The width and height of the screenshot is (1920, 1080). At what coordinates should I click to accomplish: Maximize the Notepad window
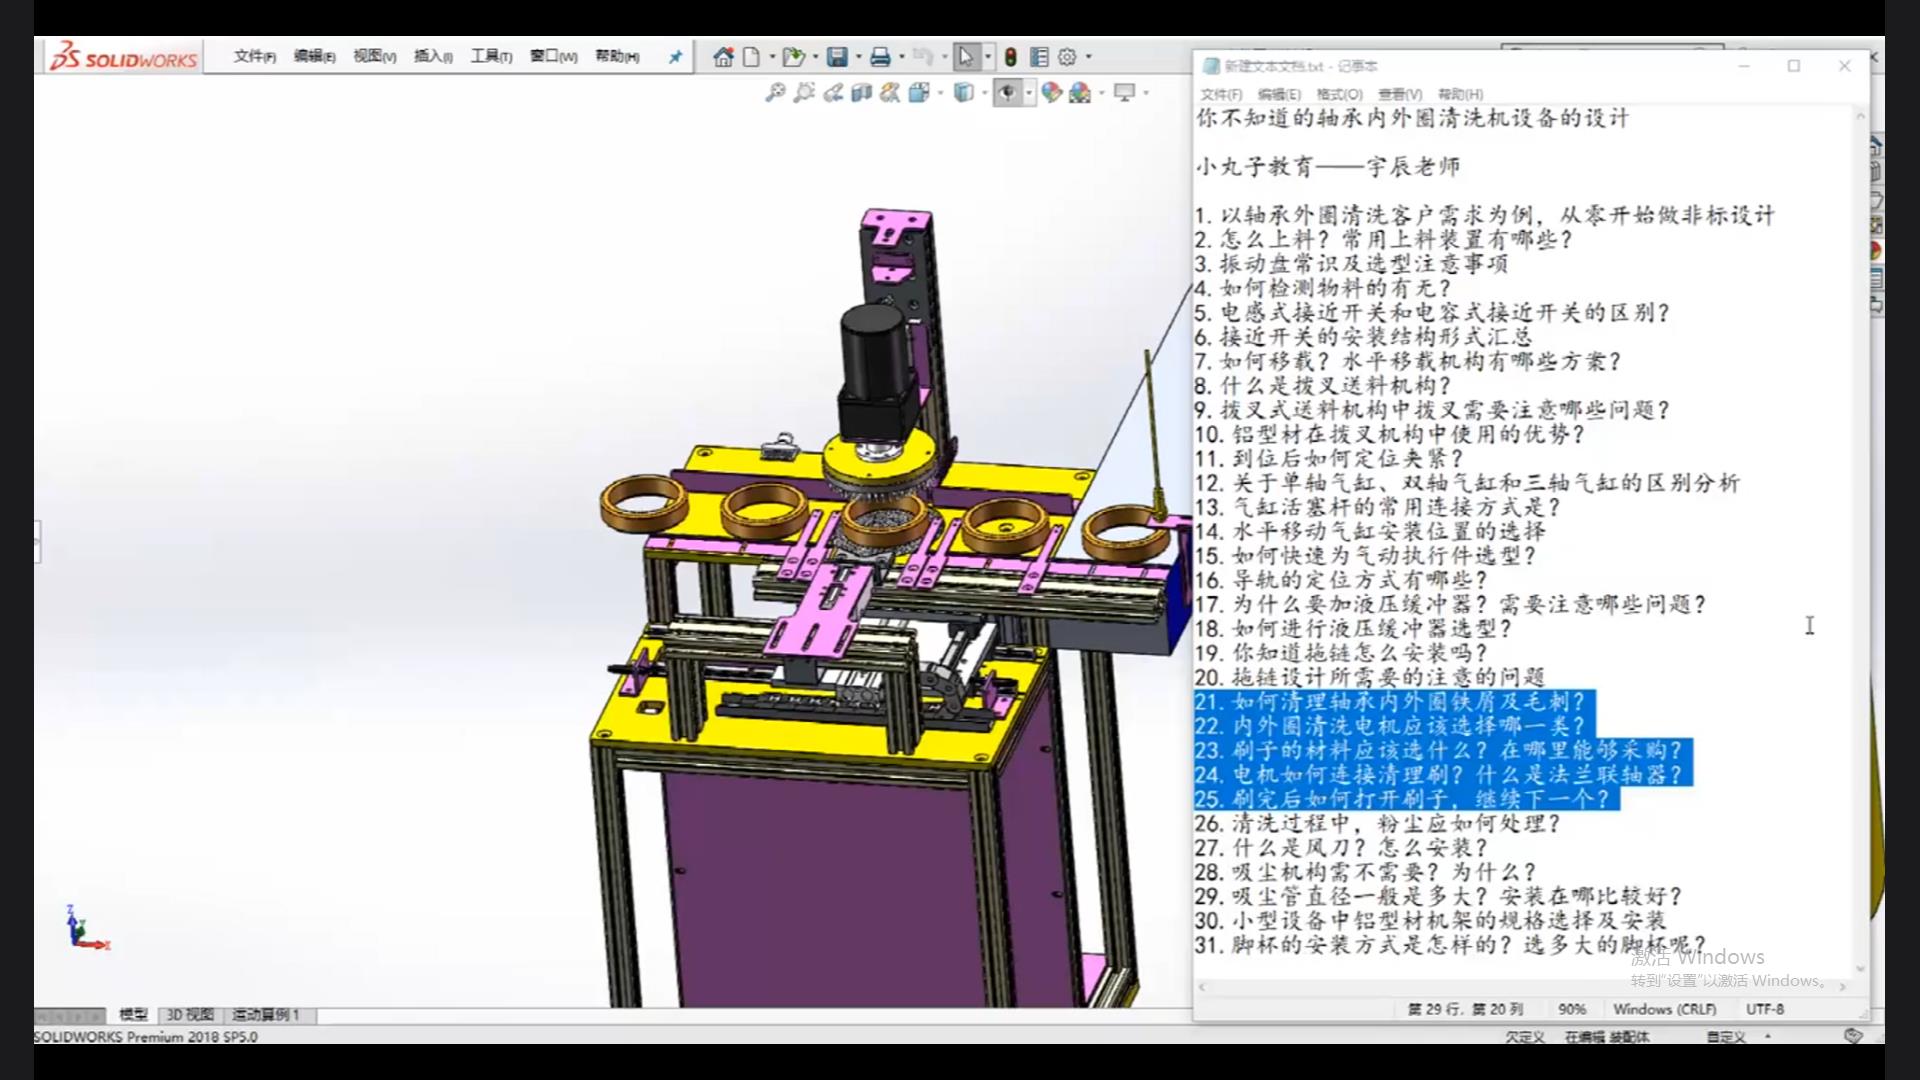1794,66
